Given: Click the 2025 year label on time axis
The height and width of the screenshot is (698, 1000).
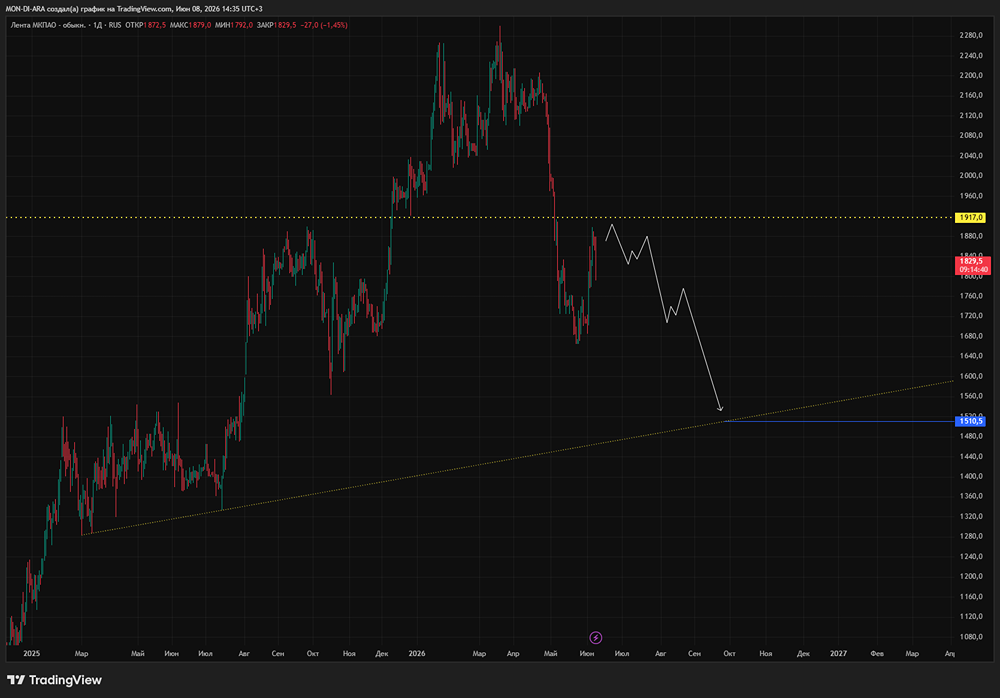Looking at the screenshot, I should (x=31, y=653).
